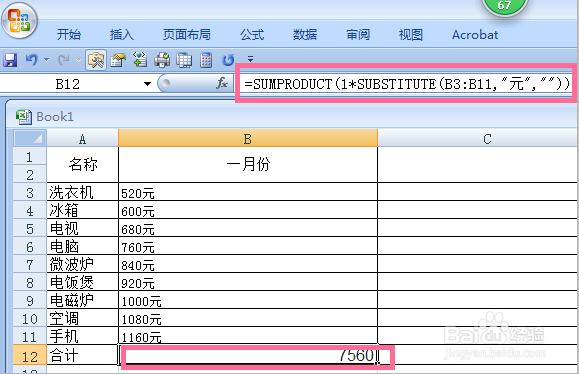
Task: Click the table grid windows icon
Action: point(184,60)
